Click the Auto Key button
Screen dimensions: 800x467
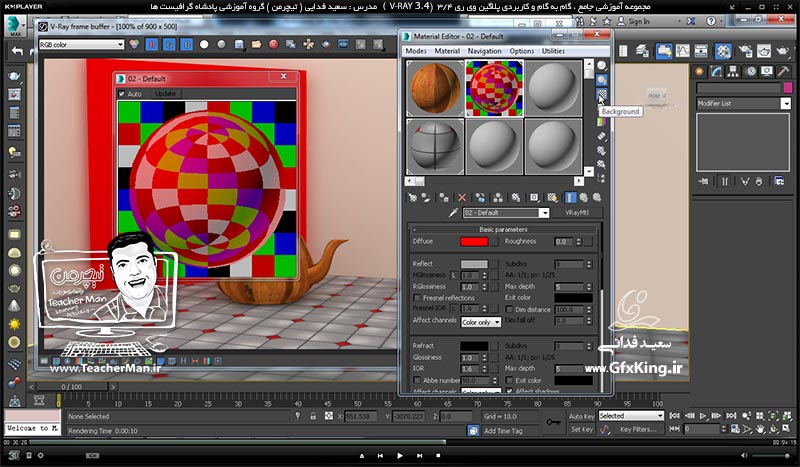click(x=581, y=416)
